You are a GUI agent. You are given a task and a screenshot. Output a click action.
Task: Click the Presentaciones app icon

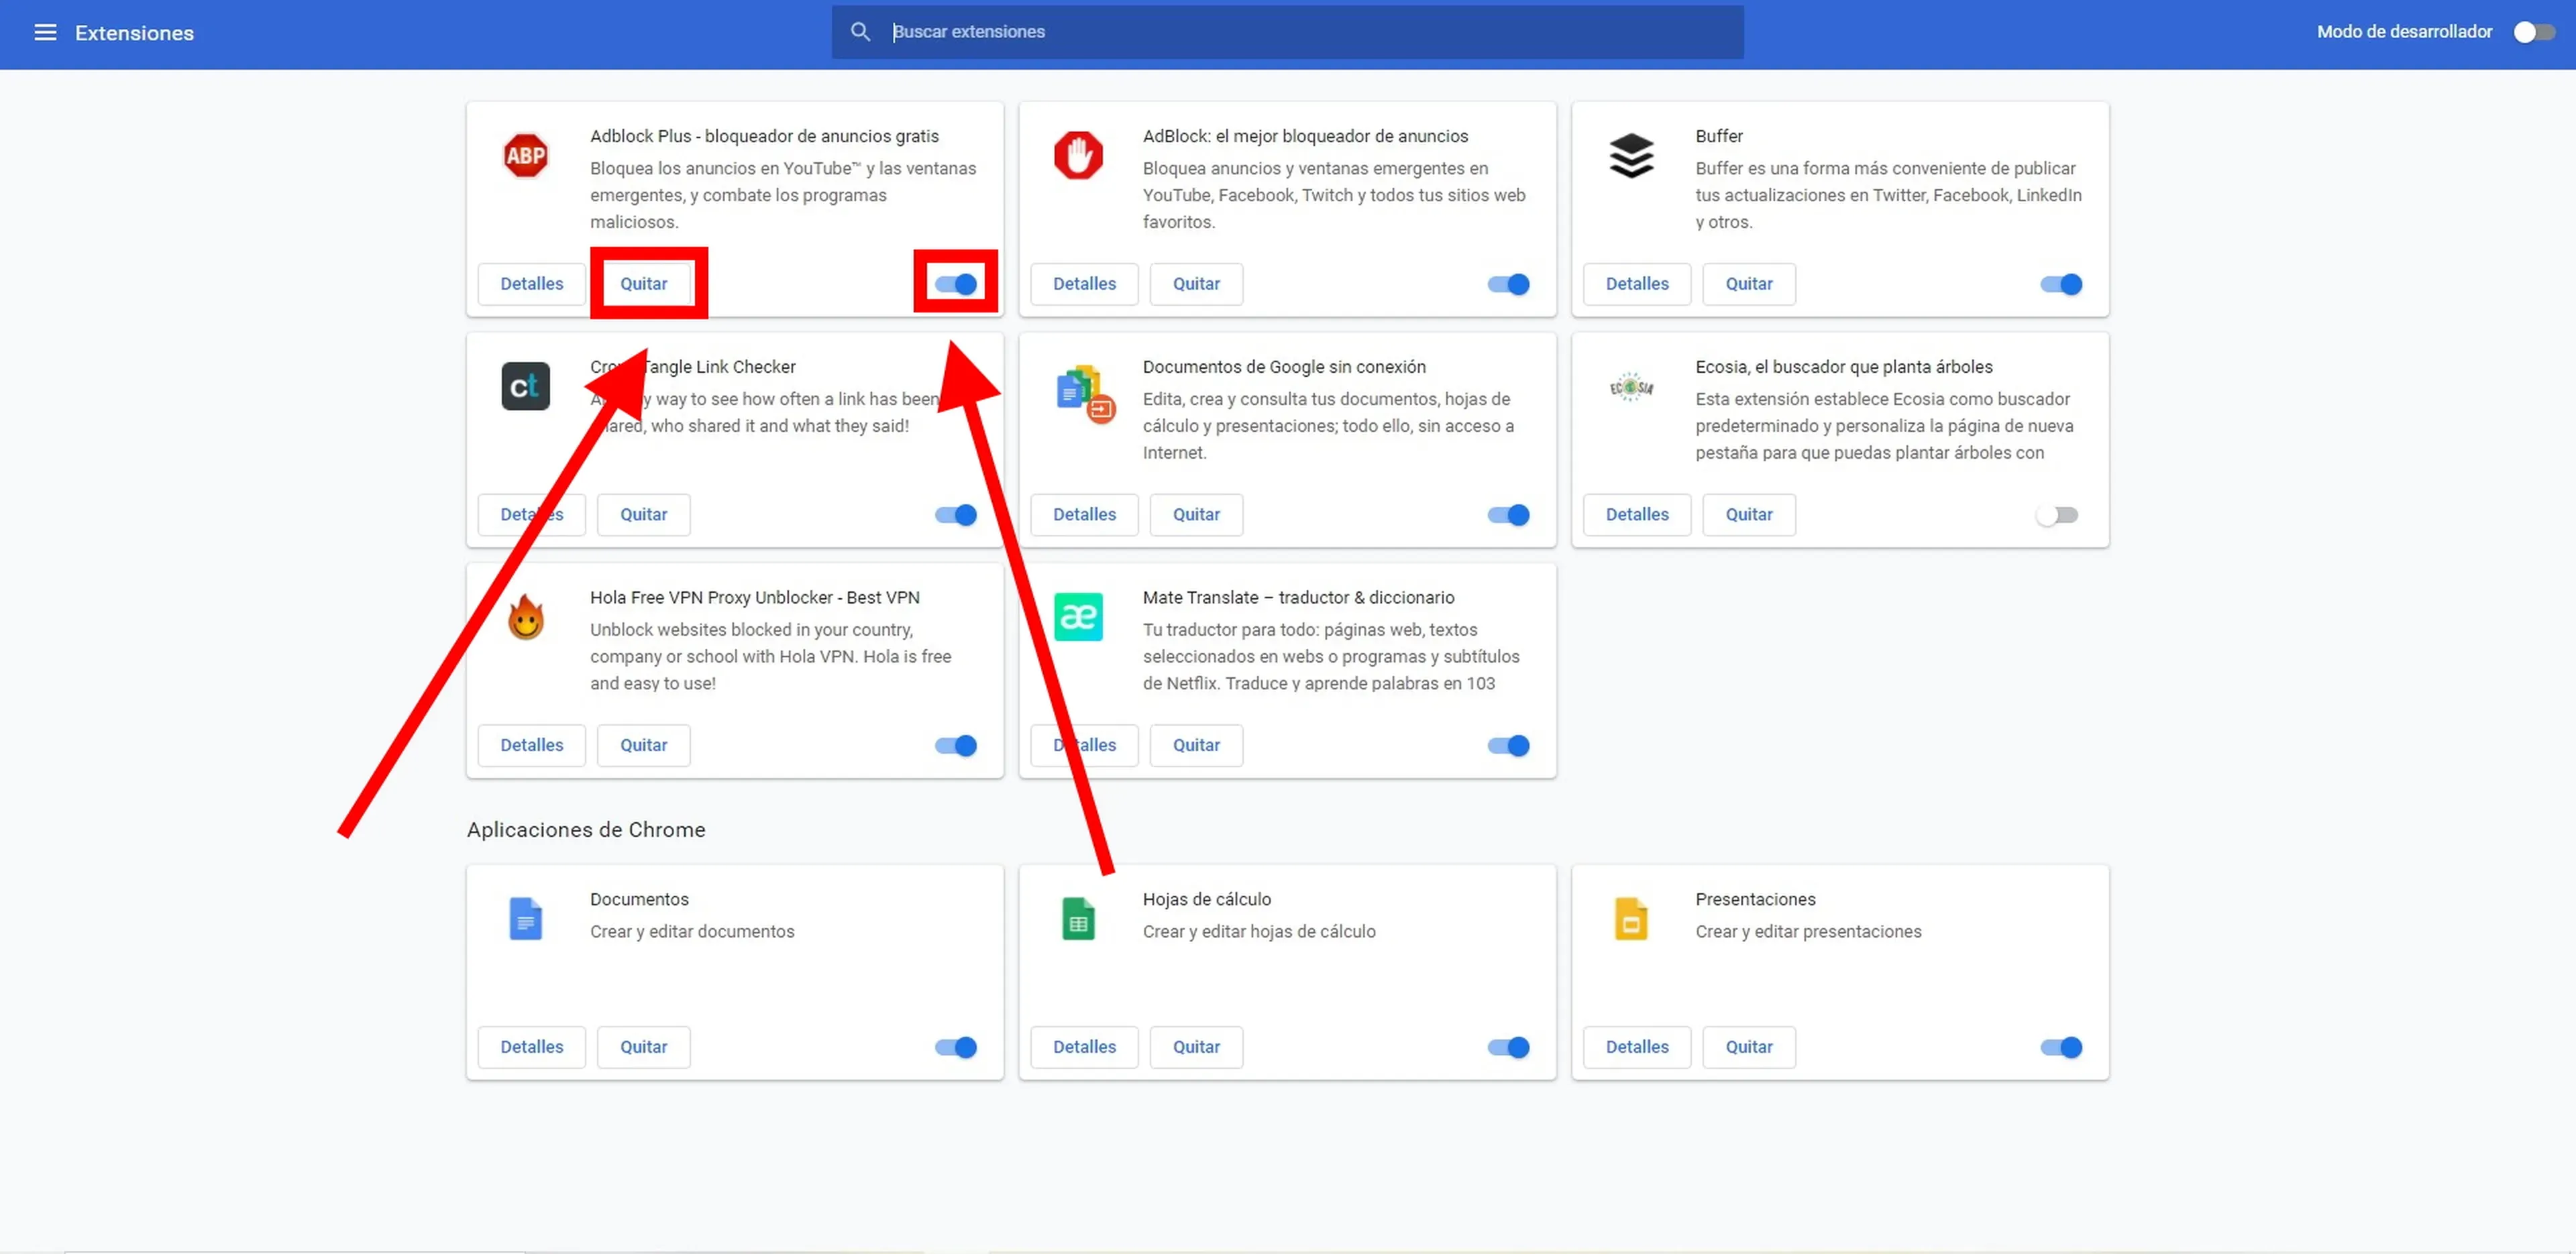click(1631, 918)
